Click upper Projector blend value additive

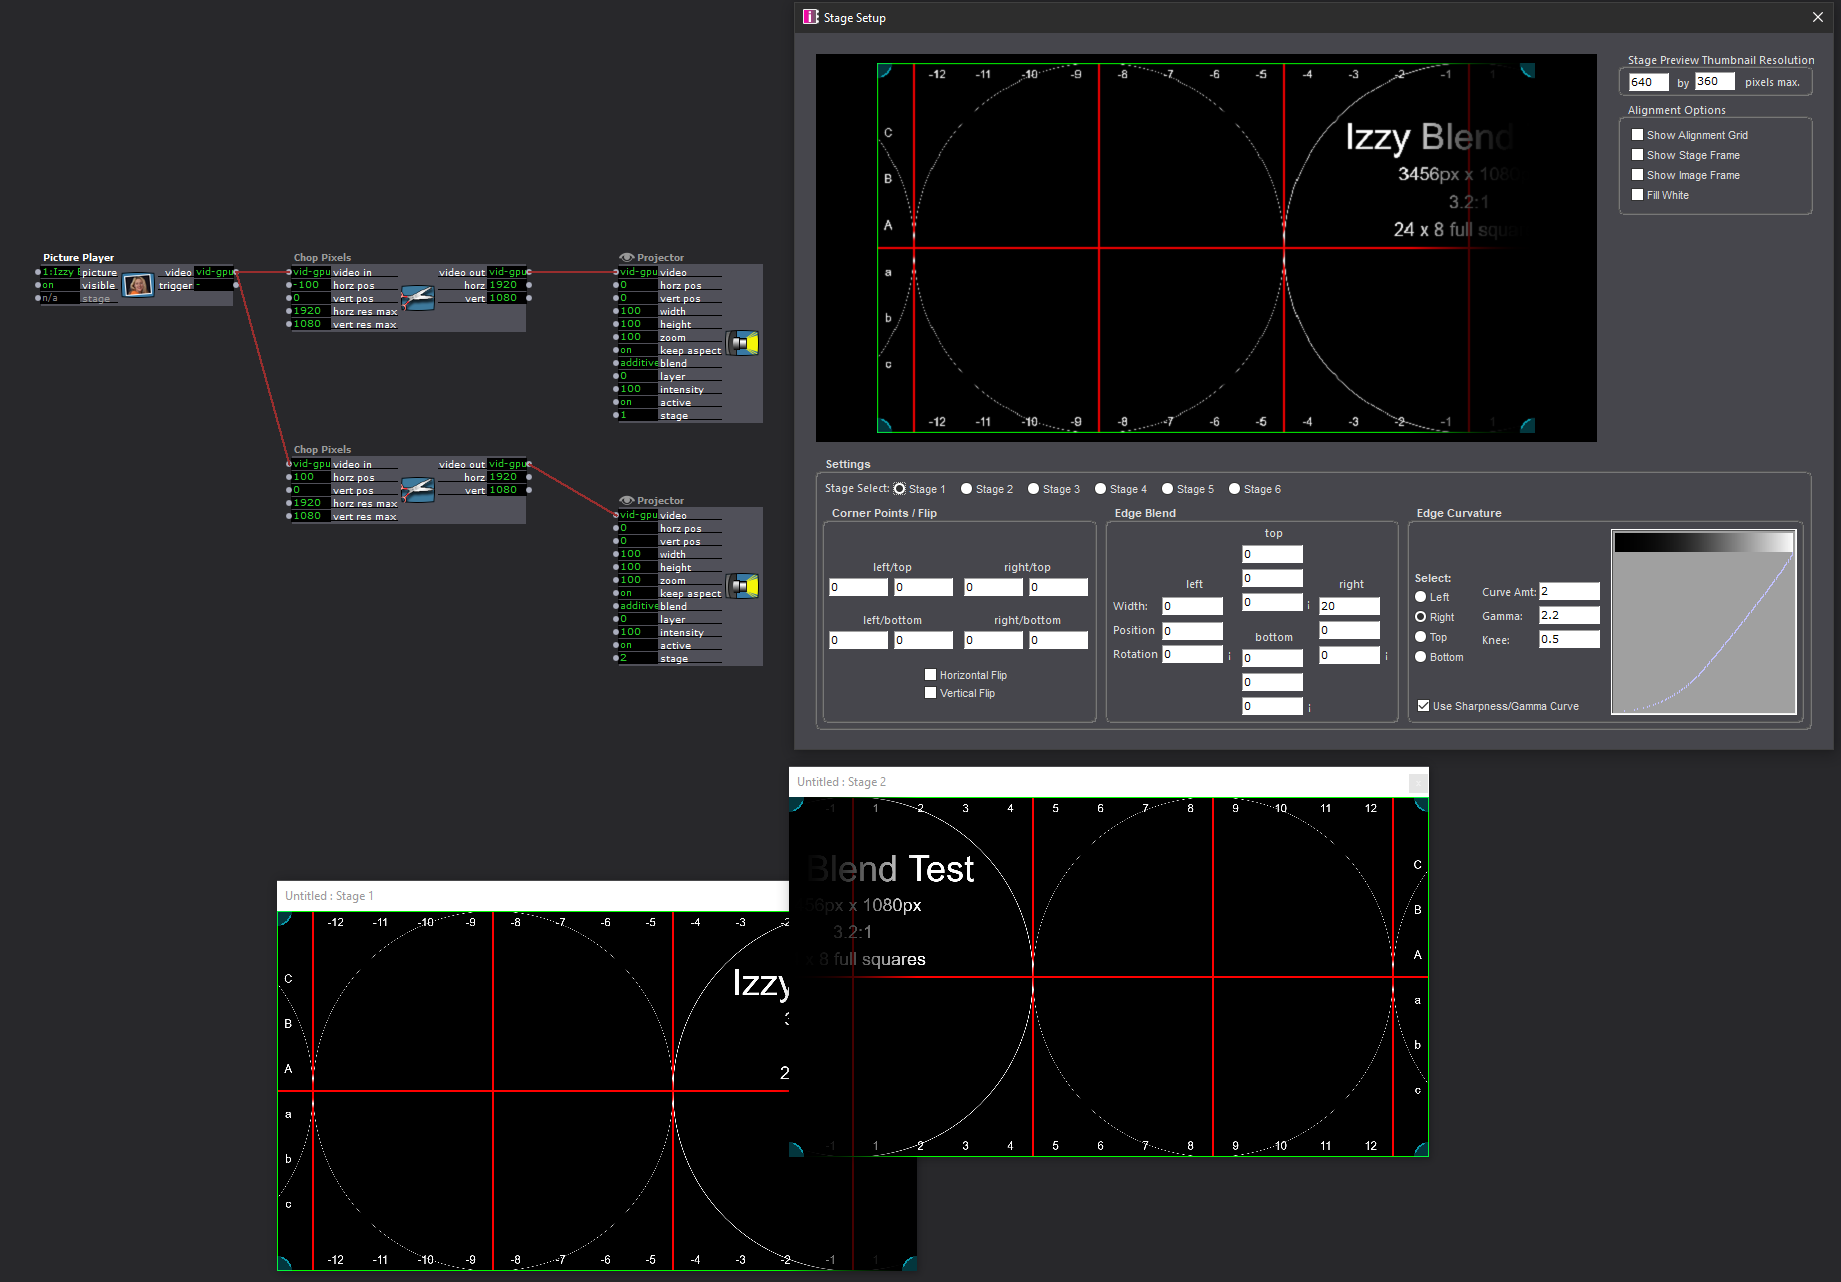tap(638, 363)
